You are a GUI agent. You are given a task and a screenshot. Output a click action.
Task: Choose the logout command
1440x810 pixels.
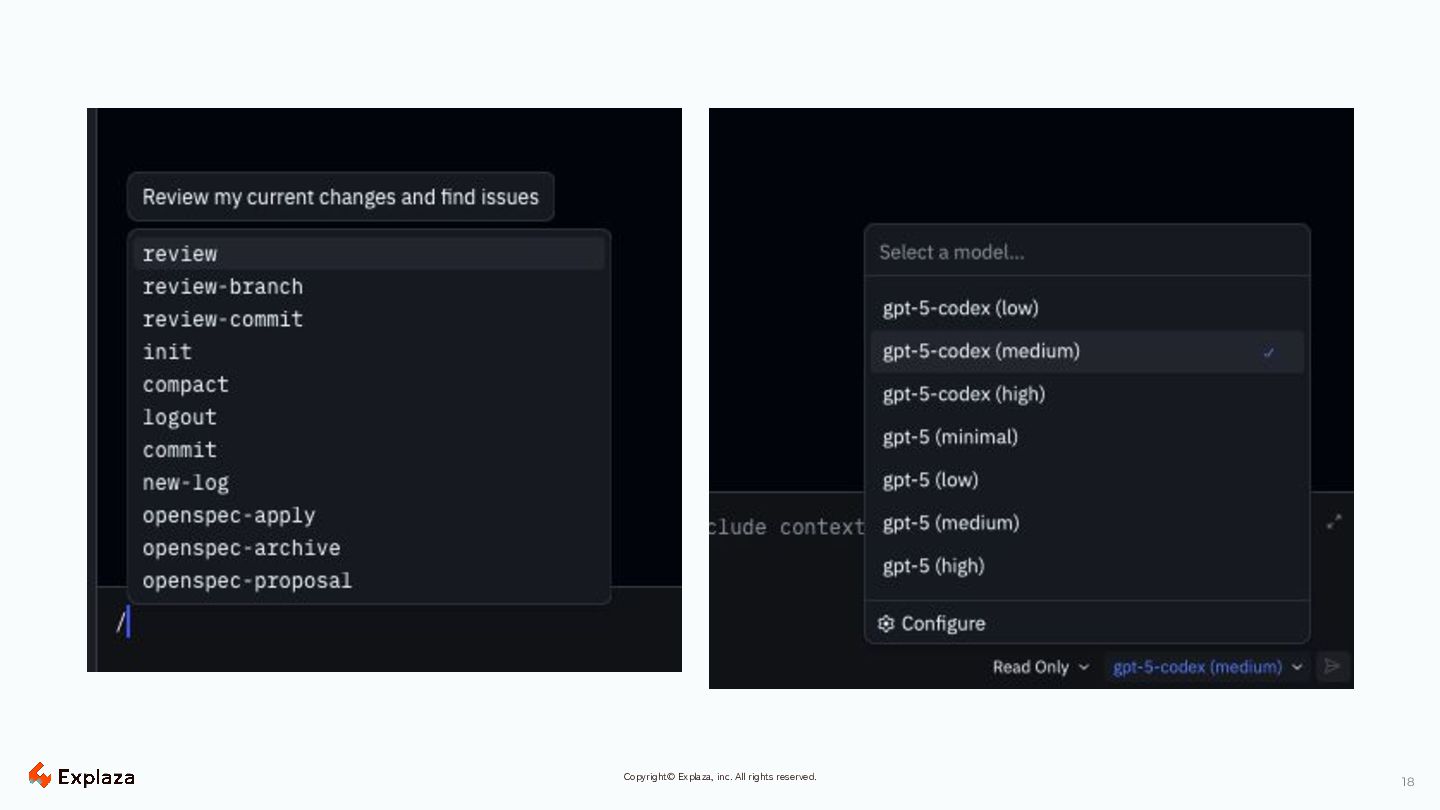pyautogui.click(x=369, y=418)
